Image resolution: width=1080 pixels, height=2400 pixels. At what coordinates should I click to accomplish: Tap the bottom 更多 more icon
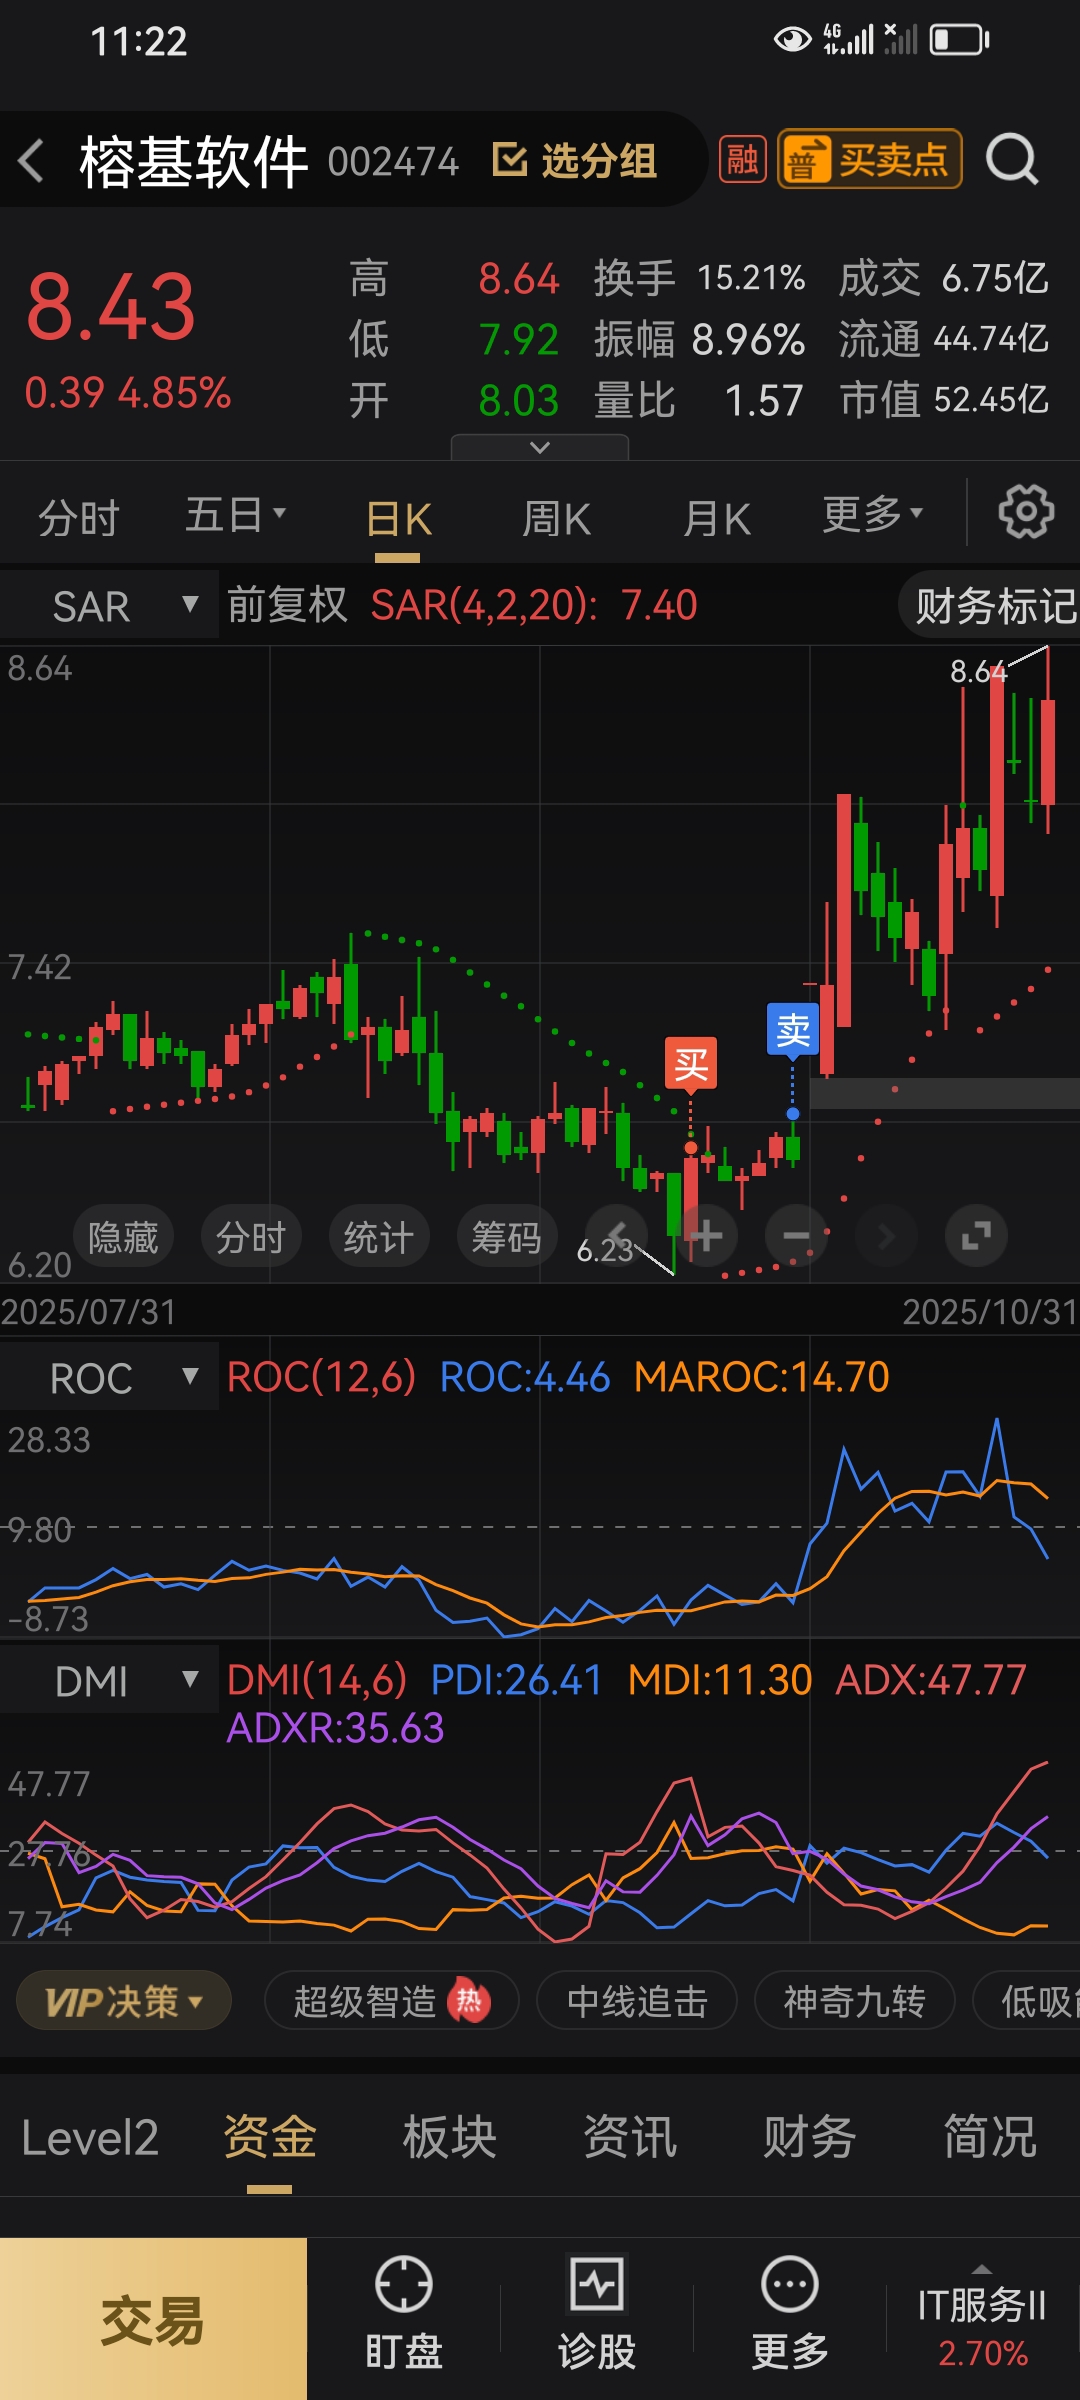[x=790, y=2313]
